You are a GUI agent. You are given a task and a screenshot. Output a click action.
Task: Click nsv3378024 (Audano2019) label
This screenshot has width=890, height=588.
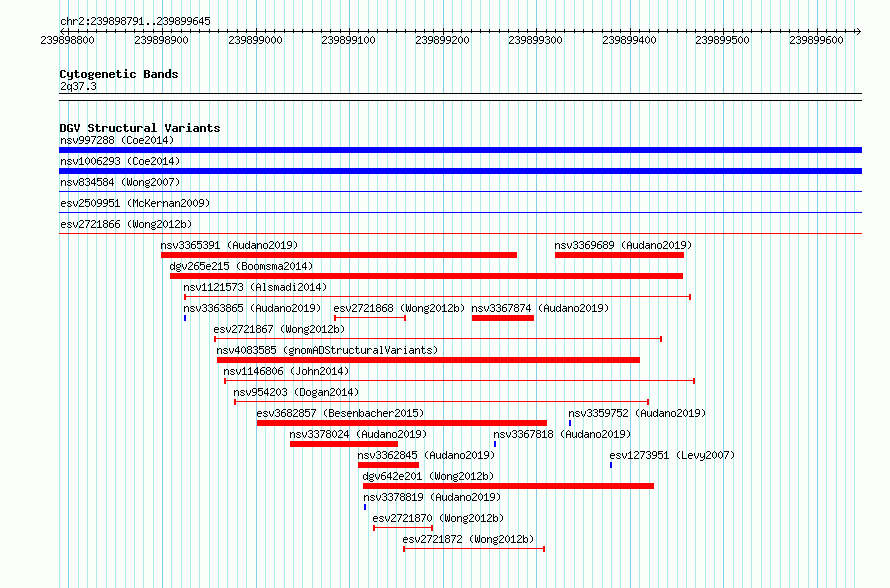pos(358,434)
